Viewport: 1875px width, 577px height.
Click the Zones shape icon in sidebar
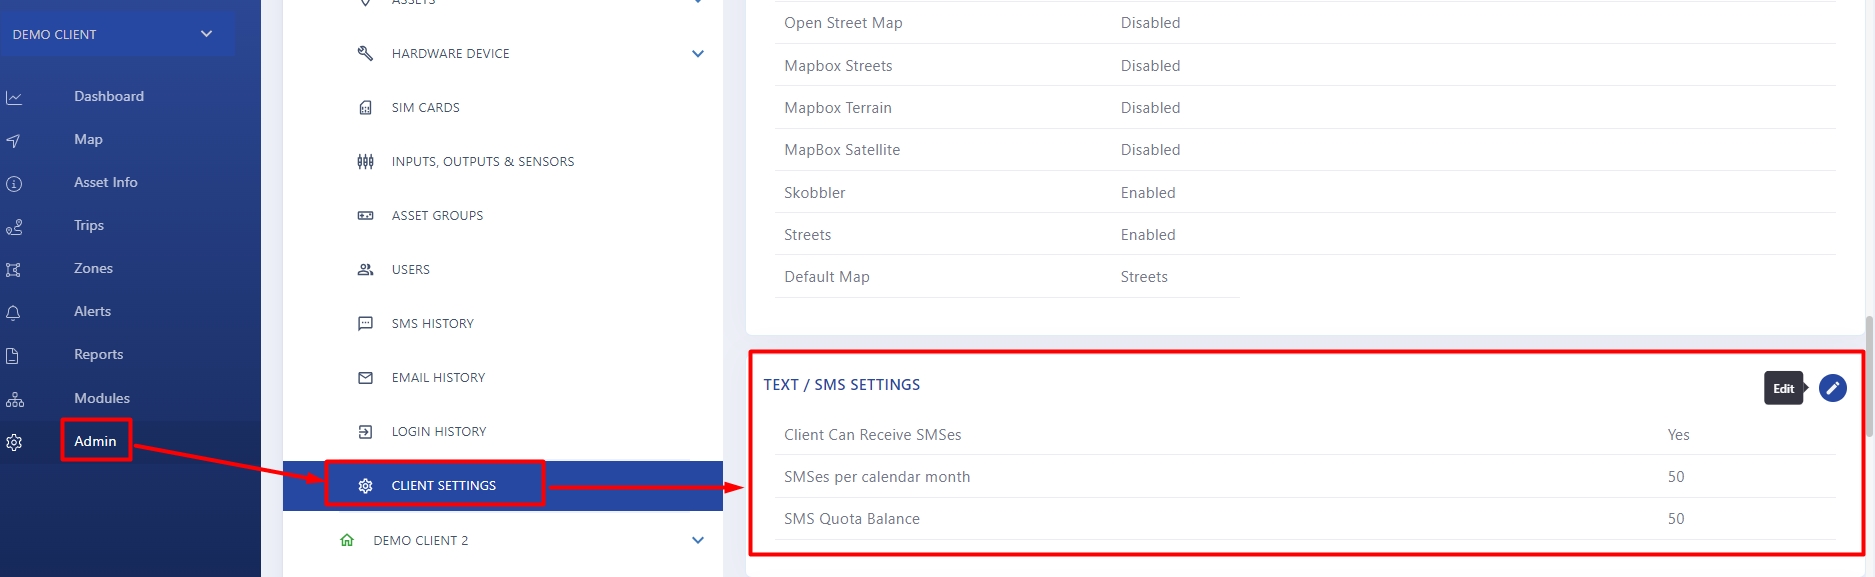pyautogui.click(x=14, y=270)
